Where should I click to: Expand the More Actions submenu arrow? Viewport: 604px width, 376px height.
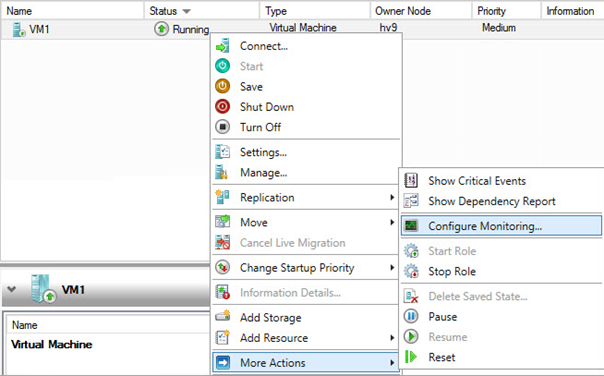(392, 363)
